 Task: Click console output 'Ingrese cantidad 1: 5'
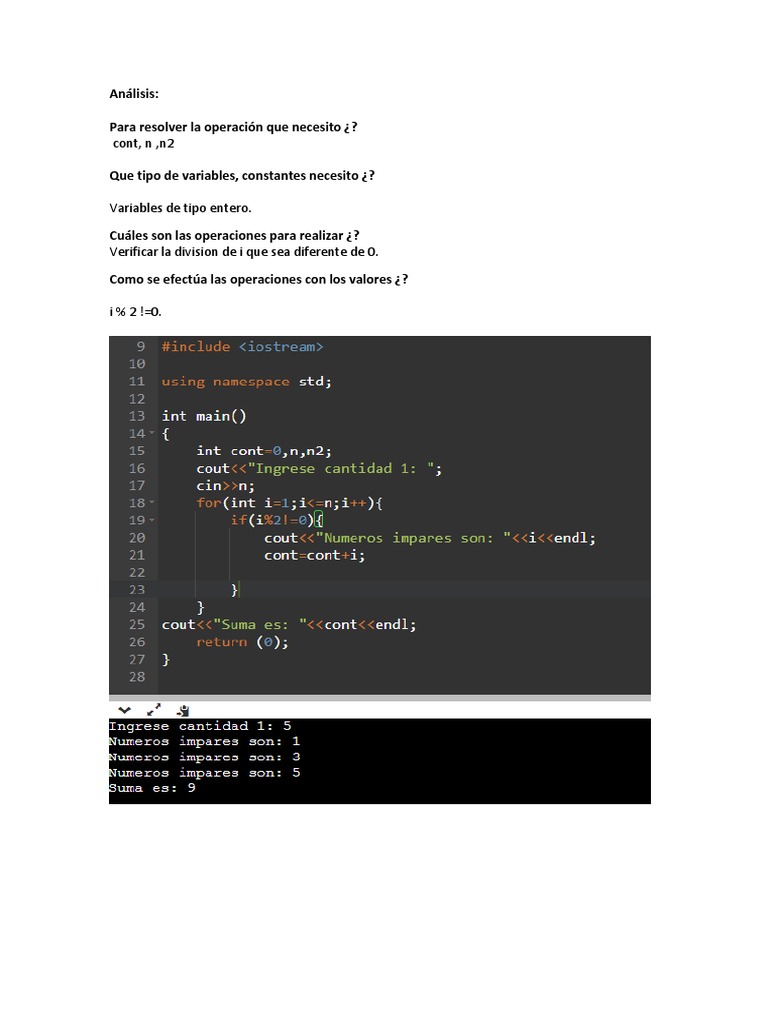click(x=200, y=726)
